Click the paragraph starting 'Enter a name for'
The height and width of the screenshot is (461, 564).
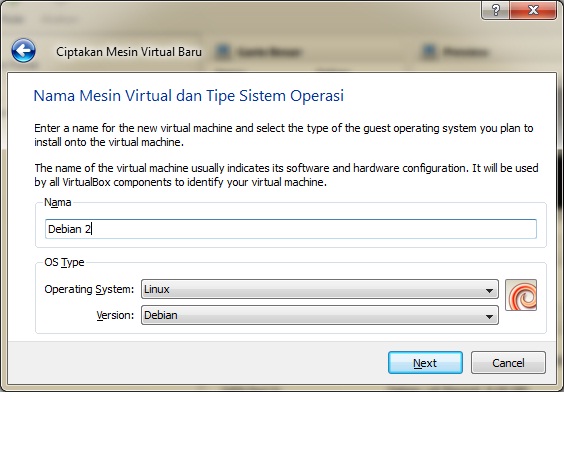(283, 135)
